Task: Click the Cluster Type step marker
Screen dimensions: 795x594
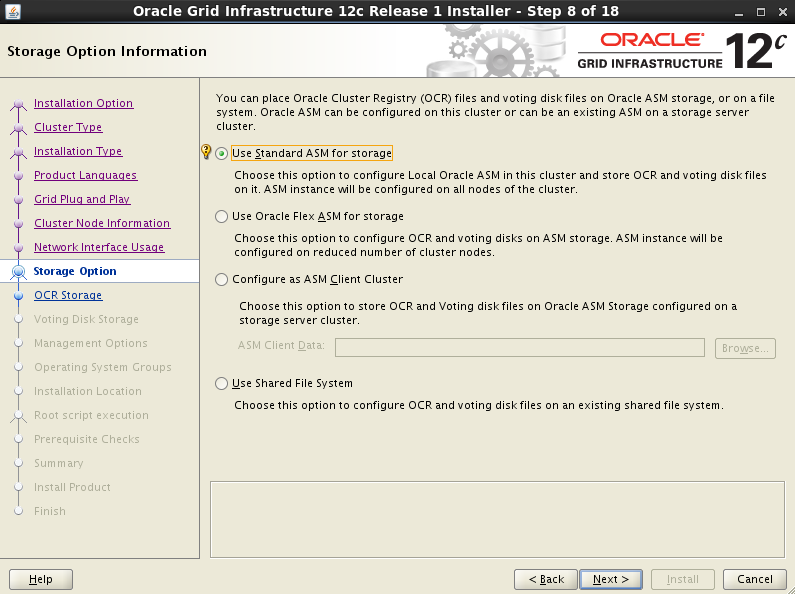Action: click(x=18, y=128)
